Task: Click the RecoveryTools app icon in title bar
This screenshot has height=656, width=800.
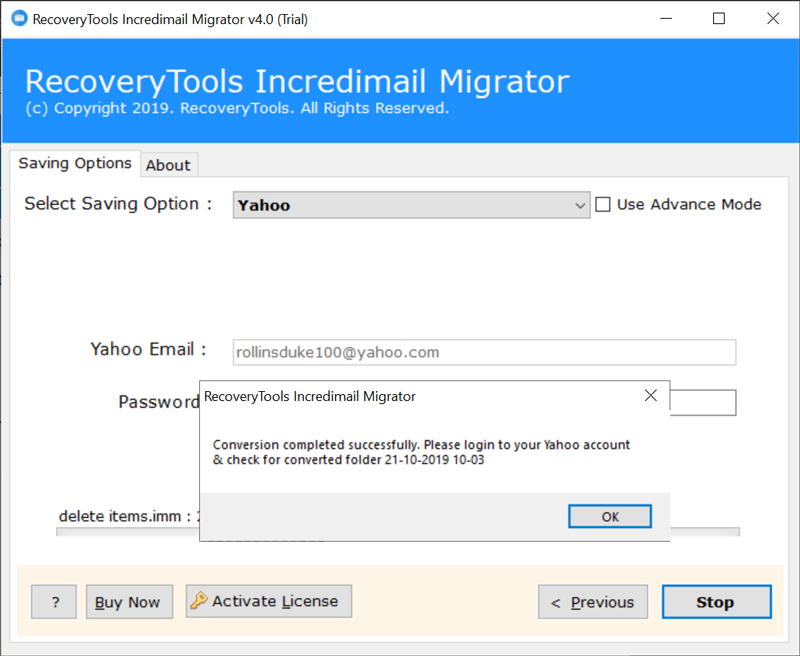Action: point(19,19)
